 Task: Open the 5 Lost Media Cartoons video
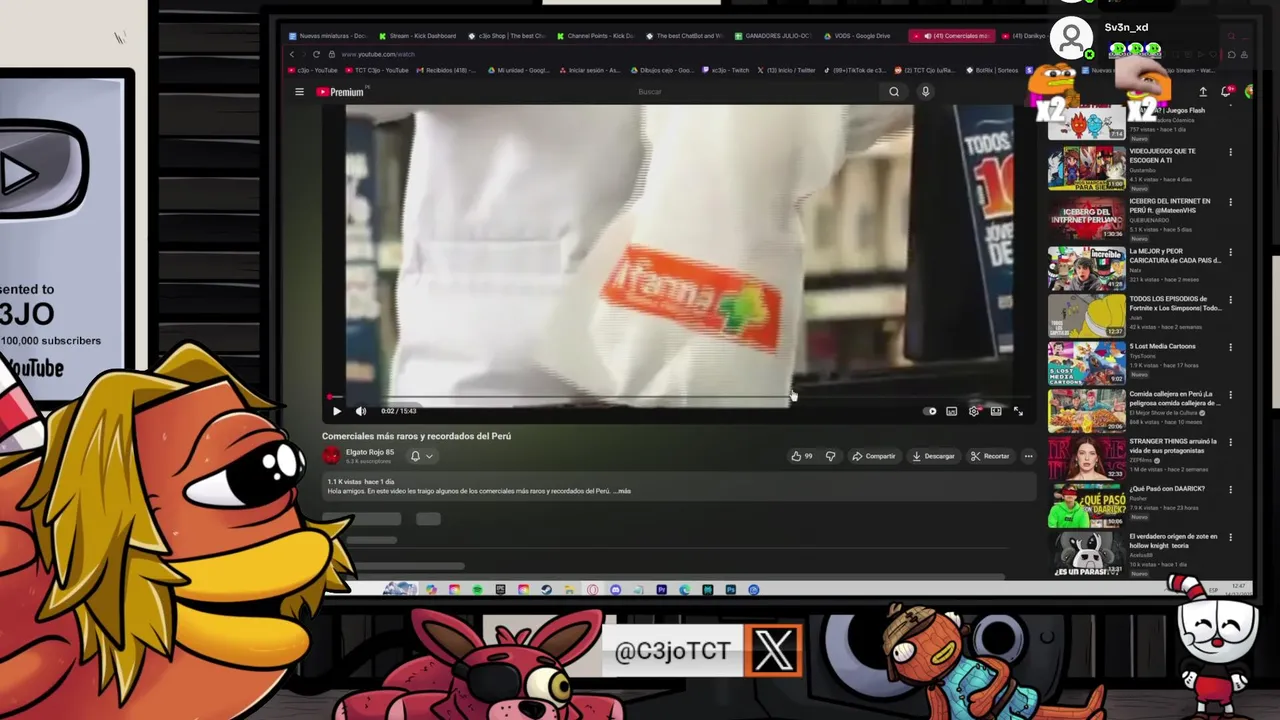point(1086,363)
